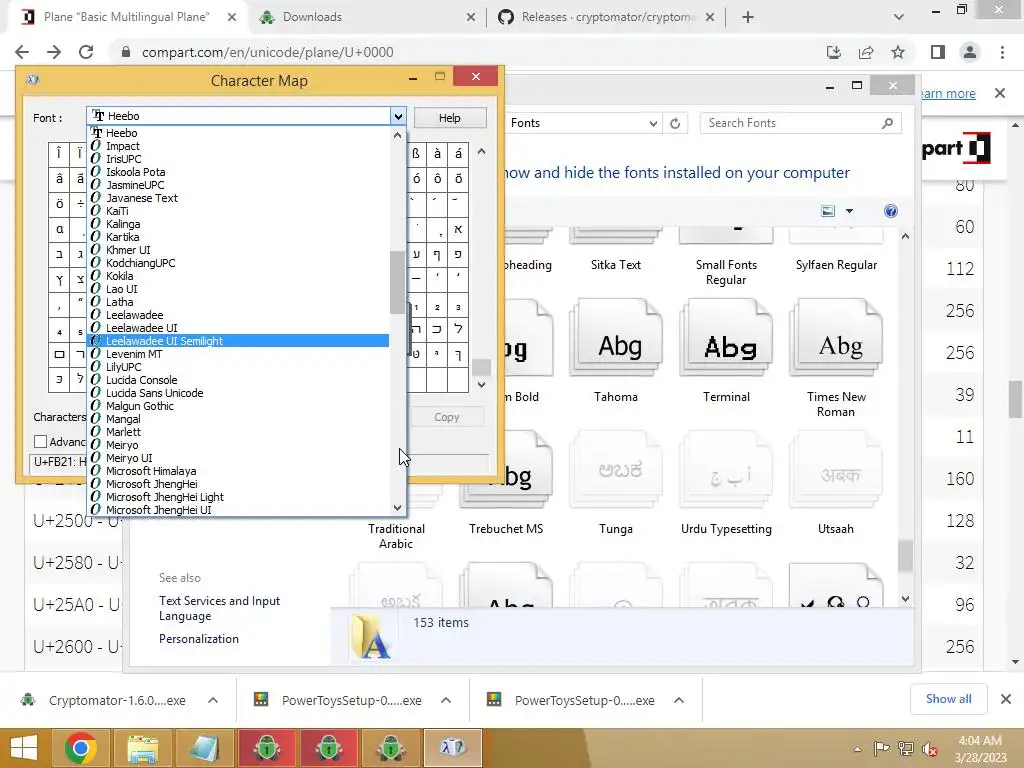Select Microsoft Himalaya font entry
This screenshot has height=768, width=1024.
(x=151, y=471)
